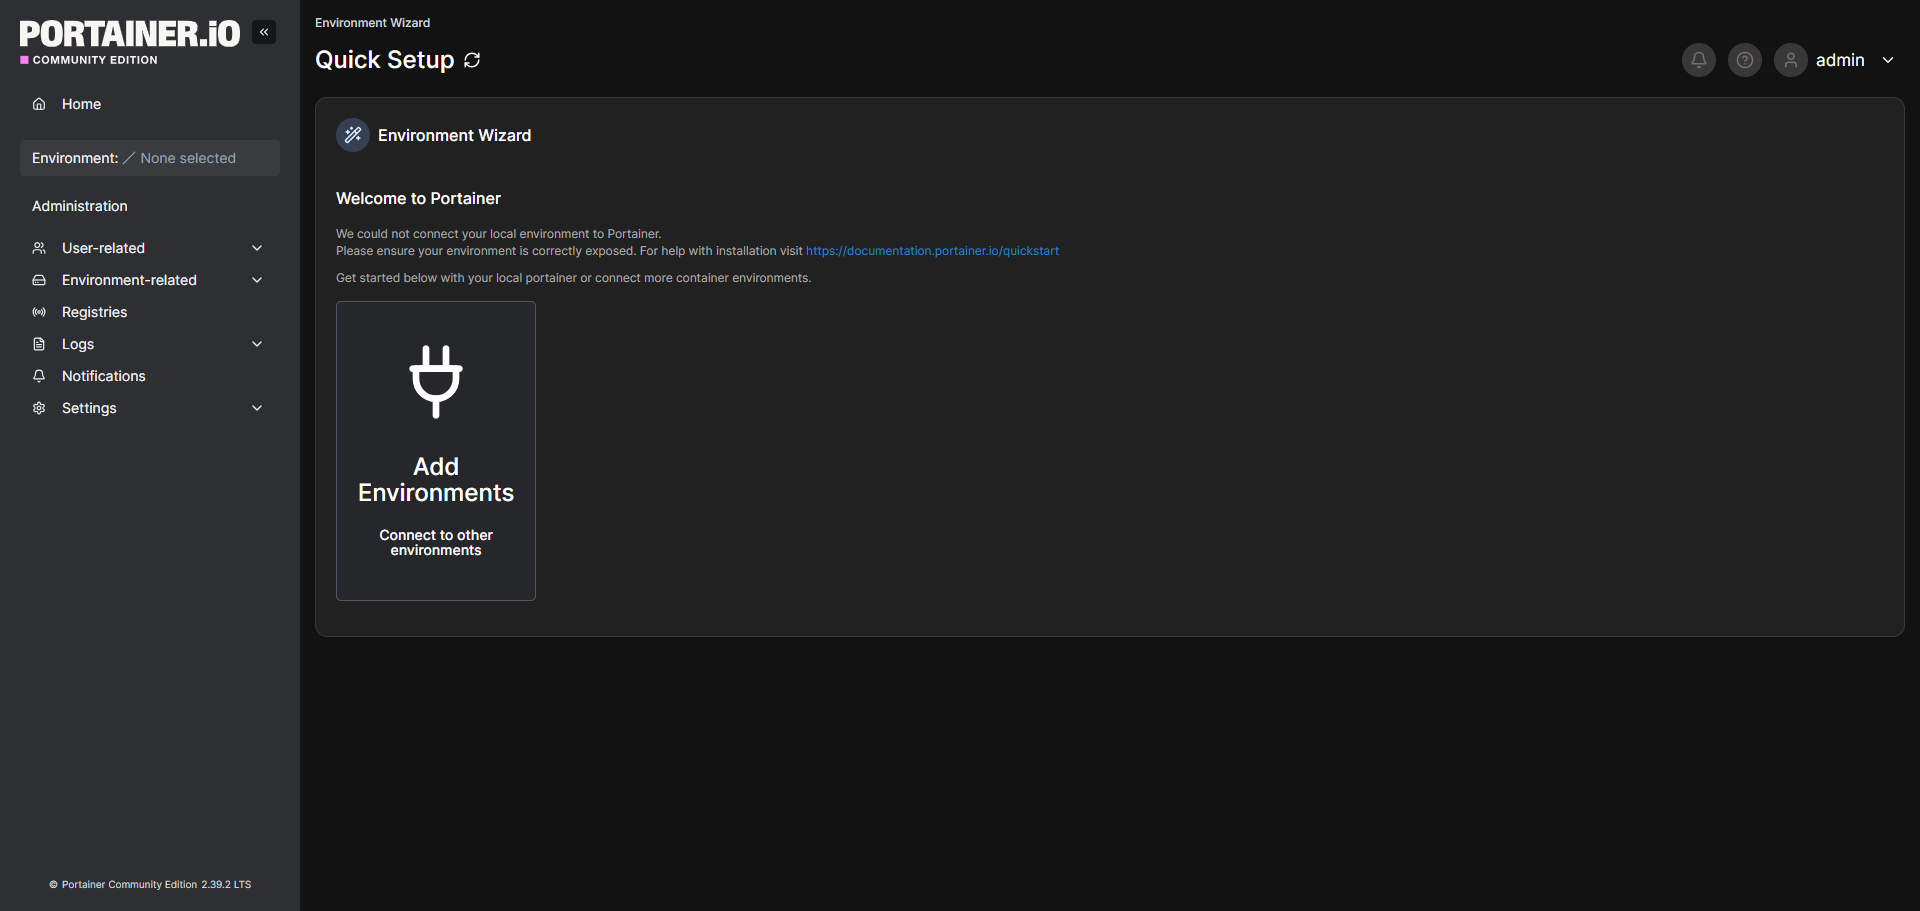The image size is (1920, 911).
Task: Open Settings menu item
Action: 150,408
